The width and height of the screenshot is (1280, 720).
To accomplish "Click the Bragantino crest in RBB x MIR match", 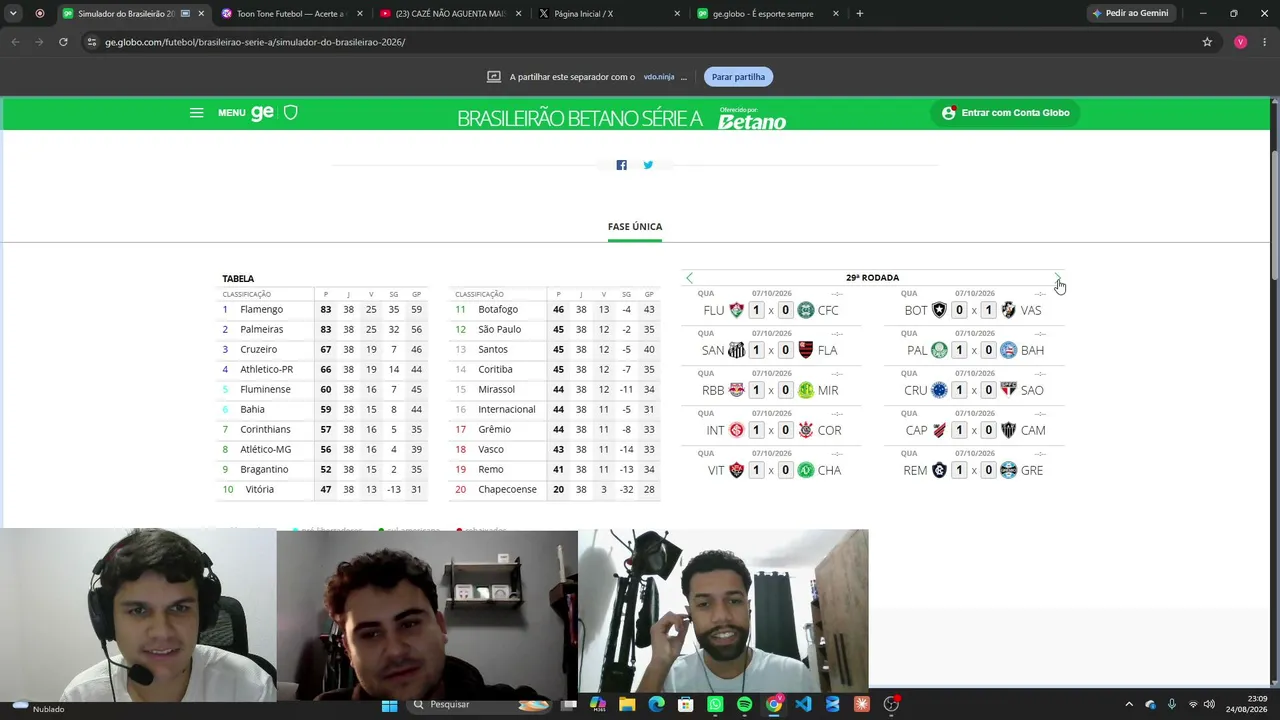I will (x=737, y=390).
